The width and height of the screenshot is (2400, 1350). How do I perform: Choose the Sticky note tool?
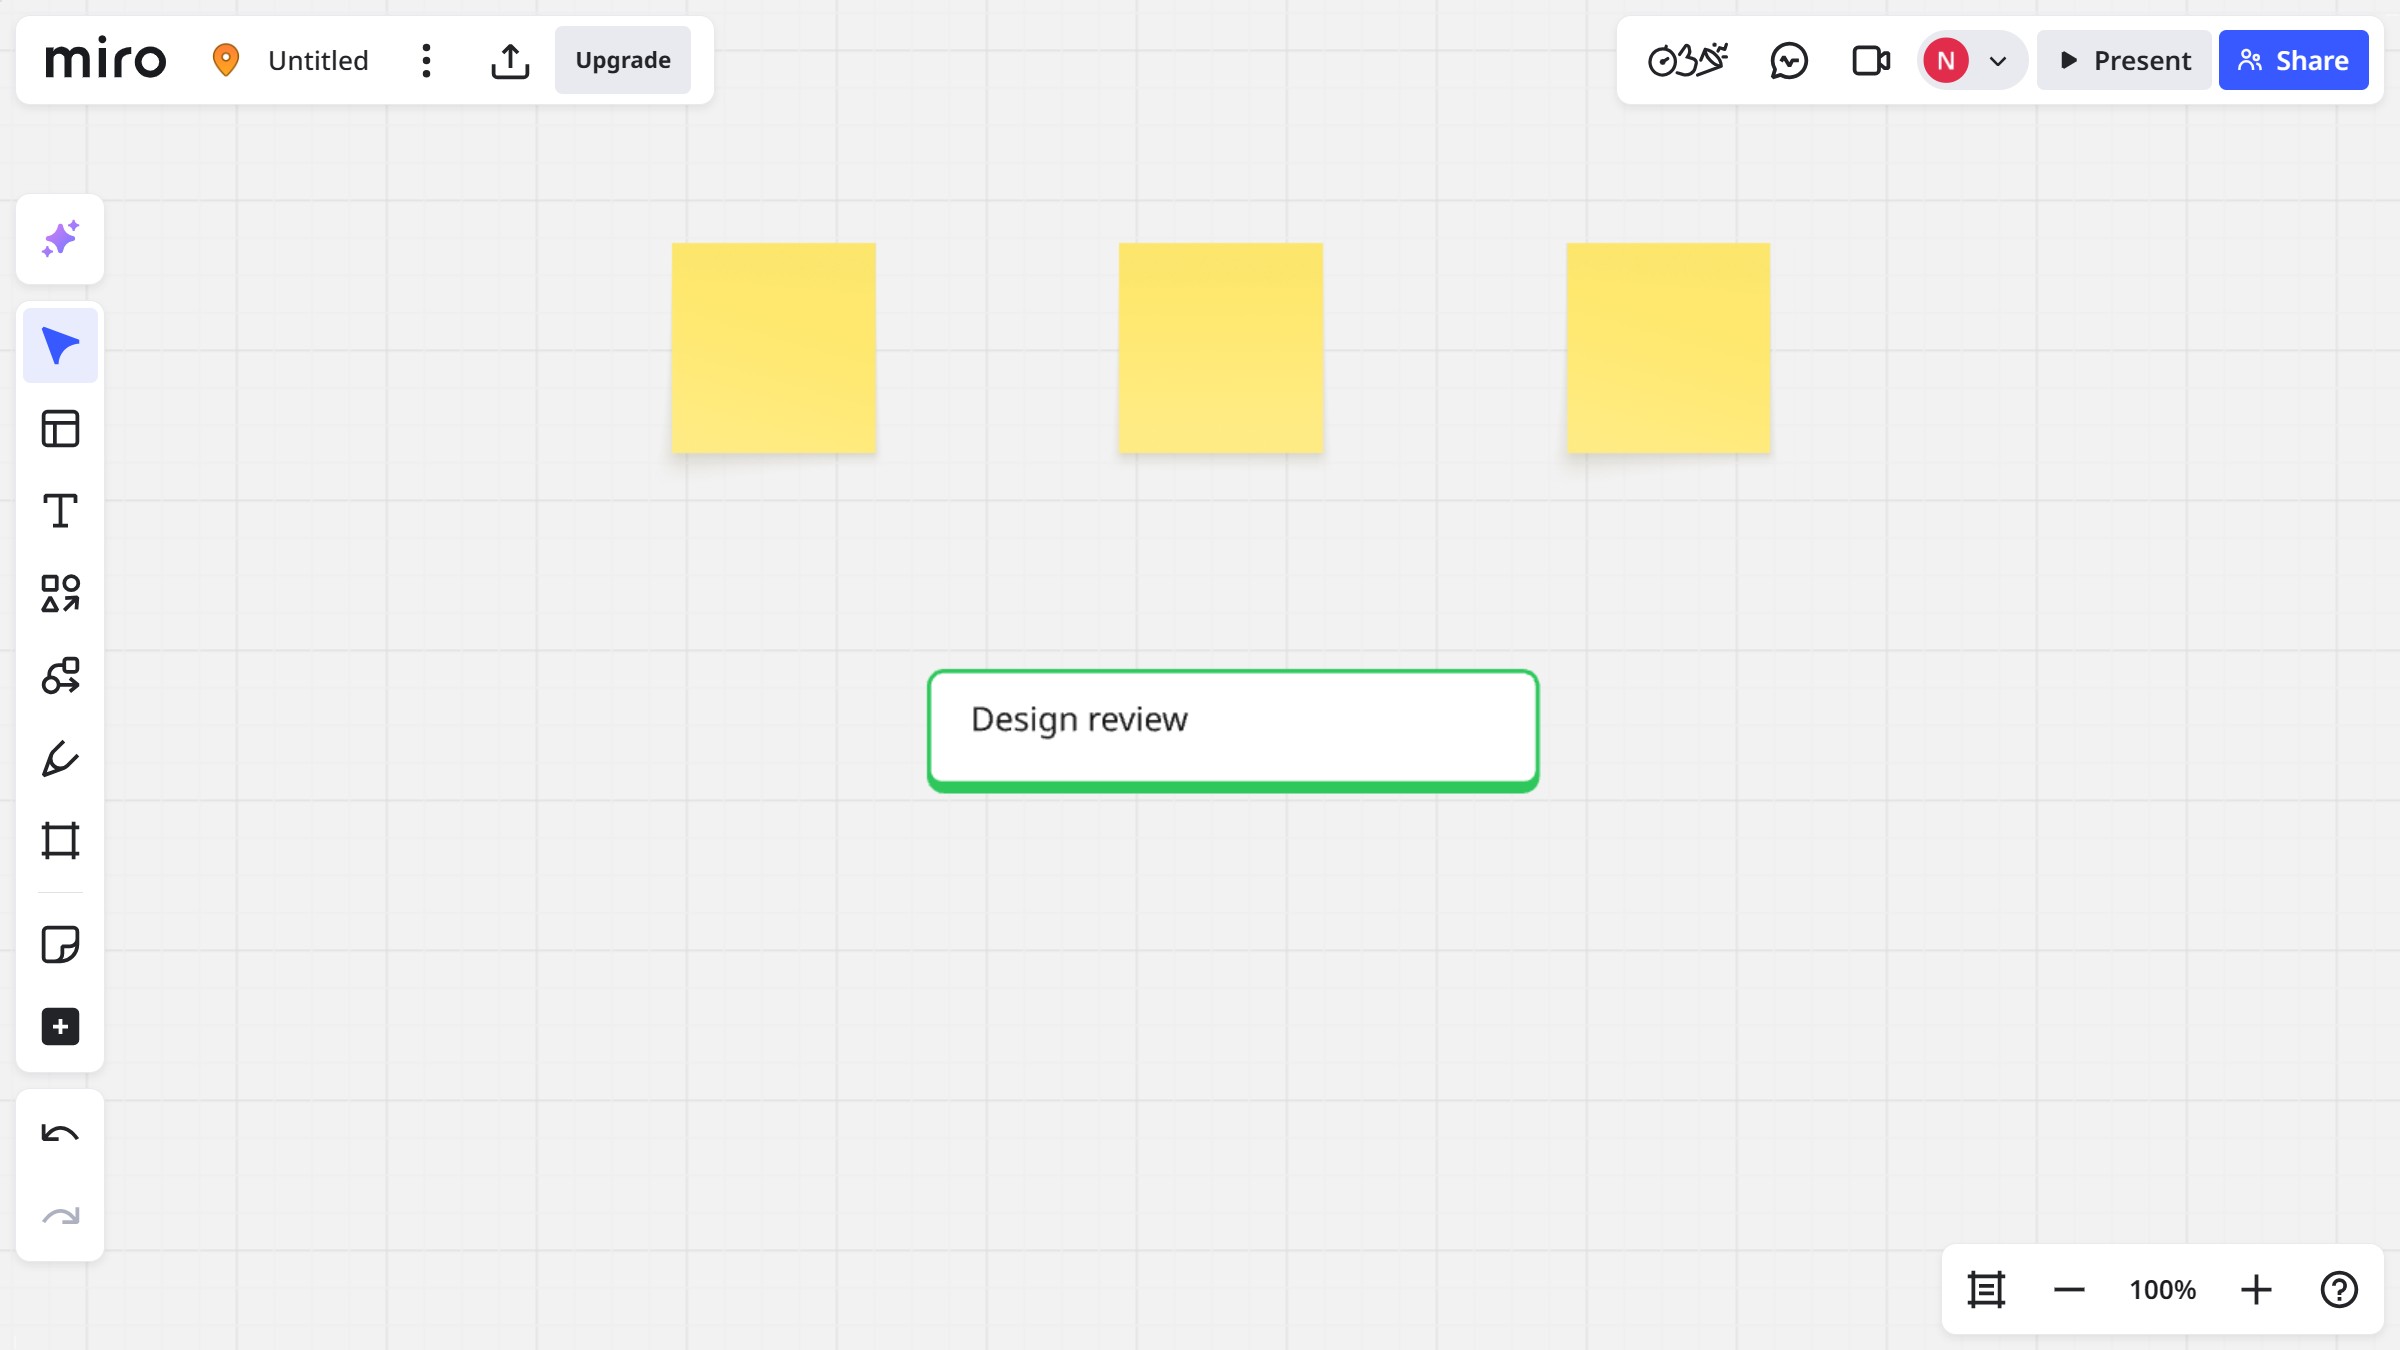(60, 944)
